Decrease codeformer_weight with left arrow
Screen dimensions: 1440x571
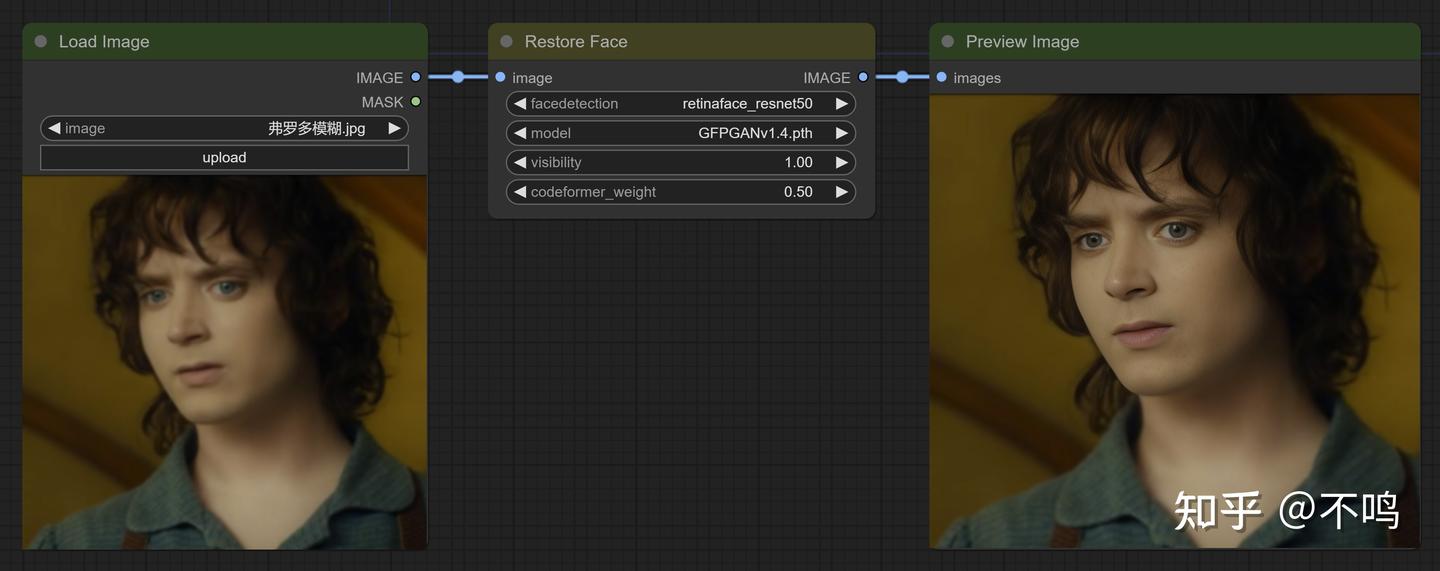point(520,191)
